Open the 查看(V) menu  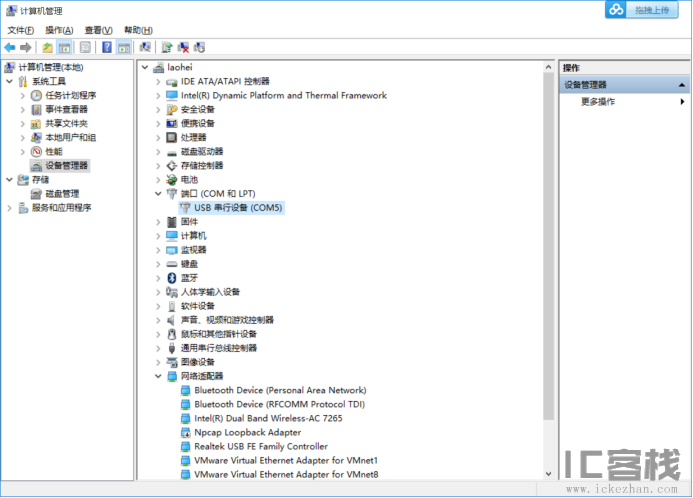click(99, 30)
